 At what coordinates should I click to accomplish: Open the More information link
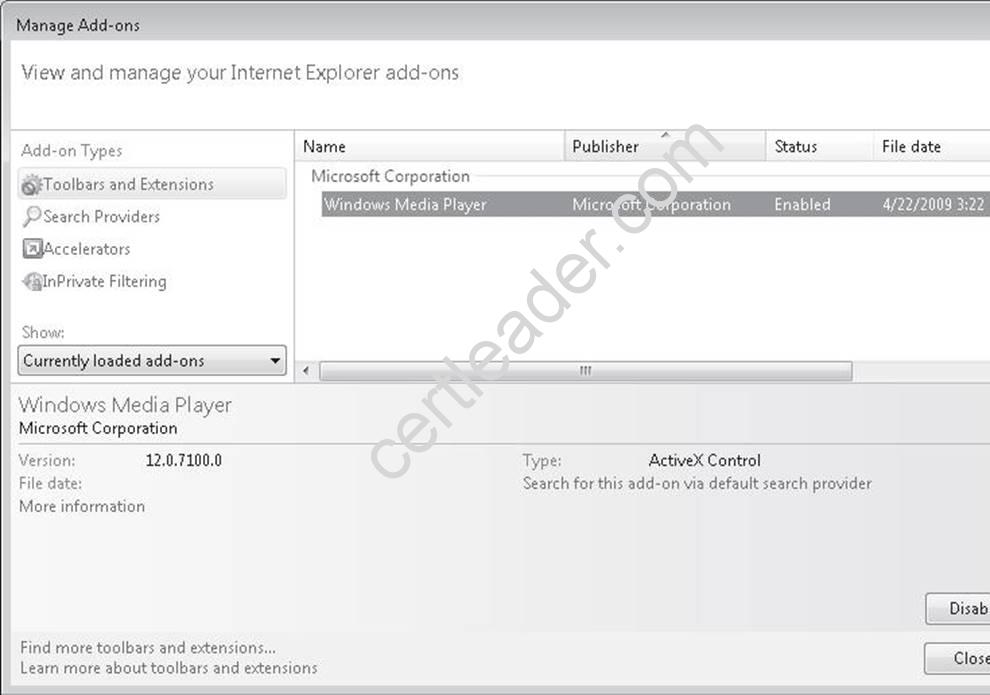pos(82,506)
